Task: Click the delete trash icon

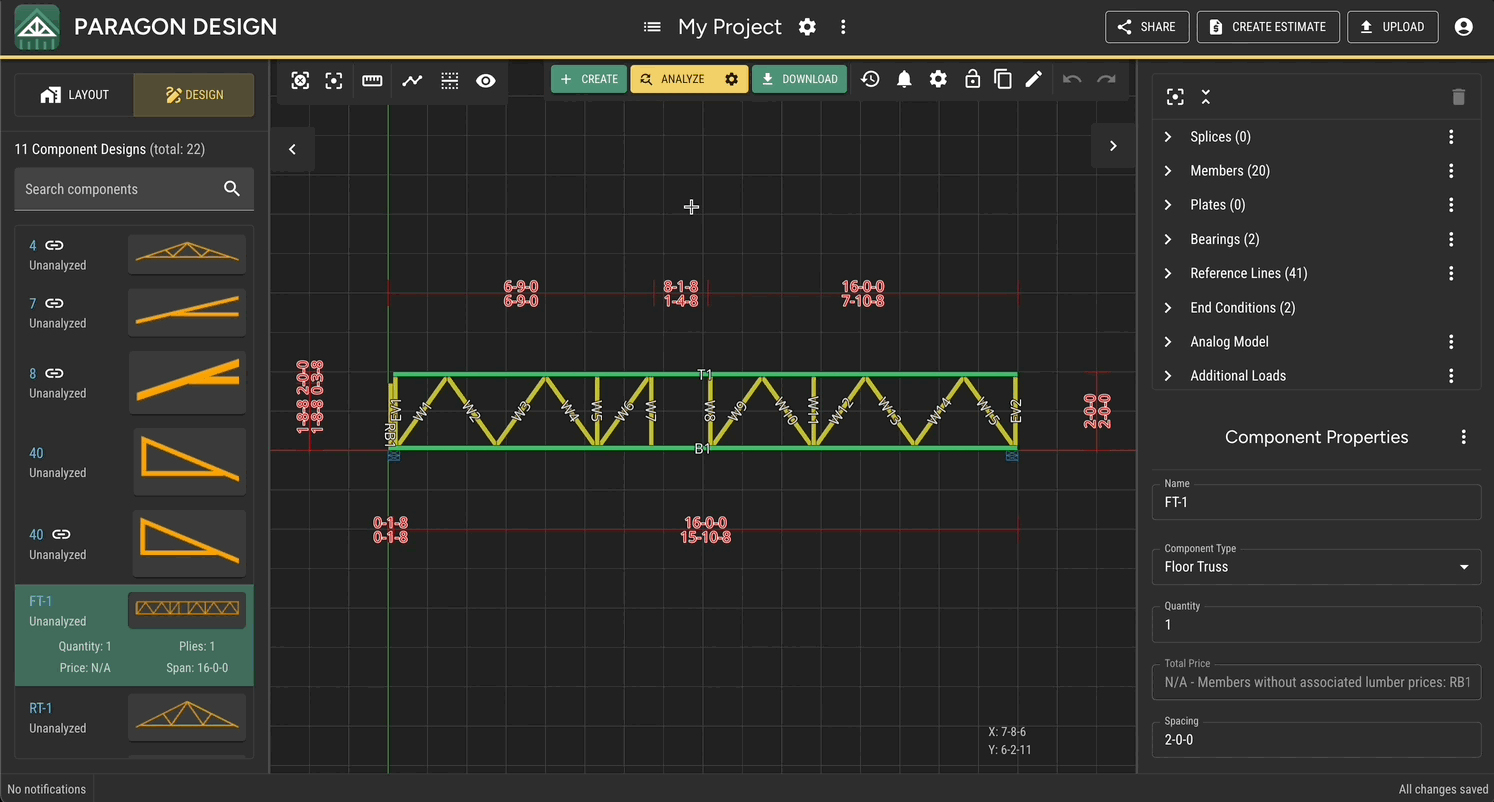Action: [x=1458, y=97]
